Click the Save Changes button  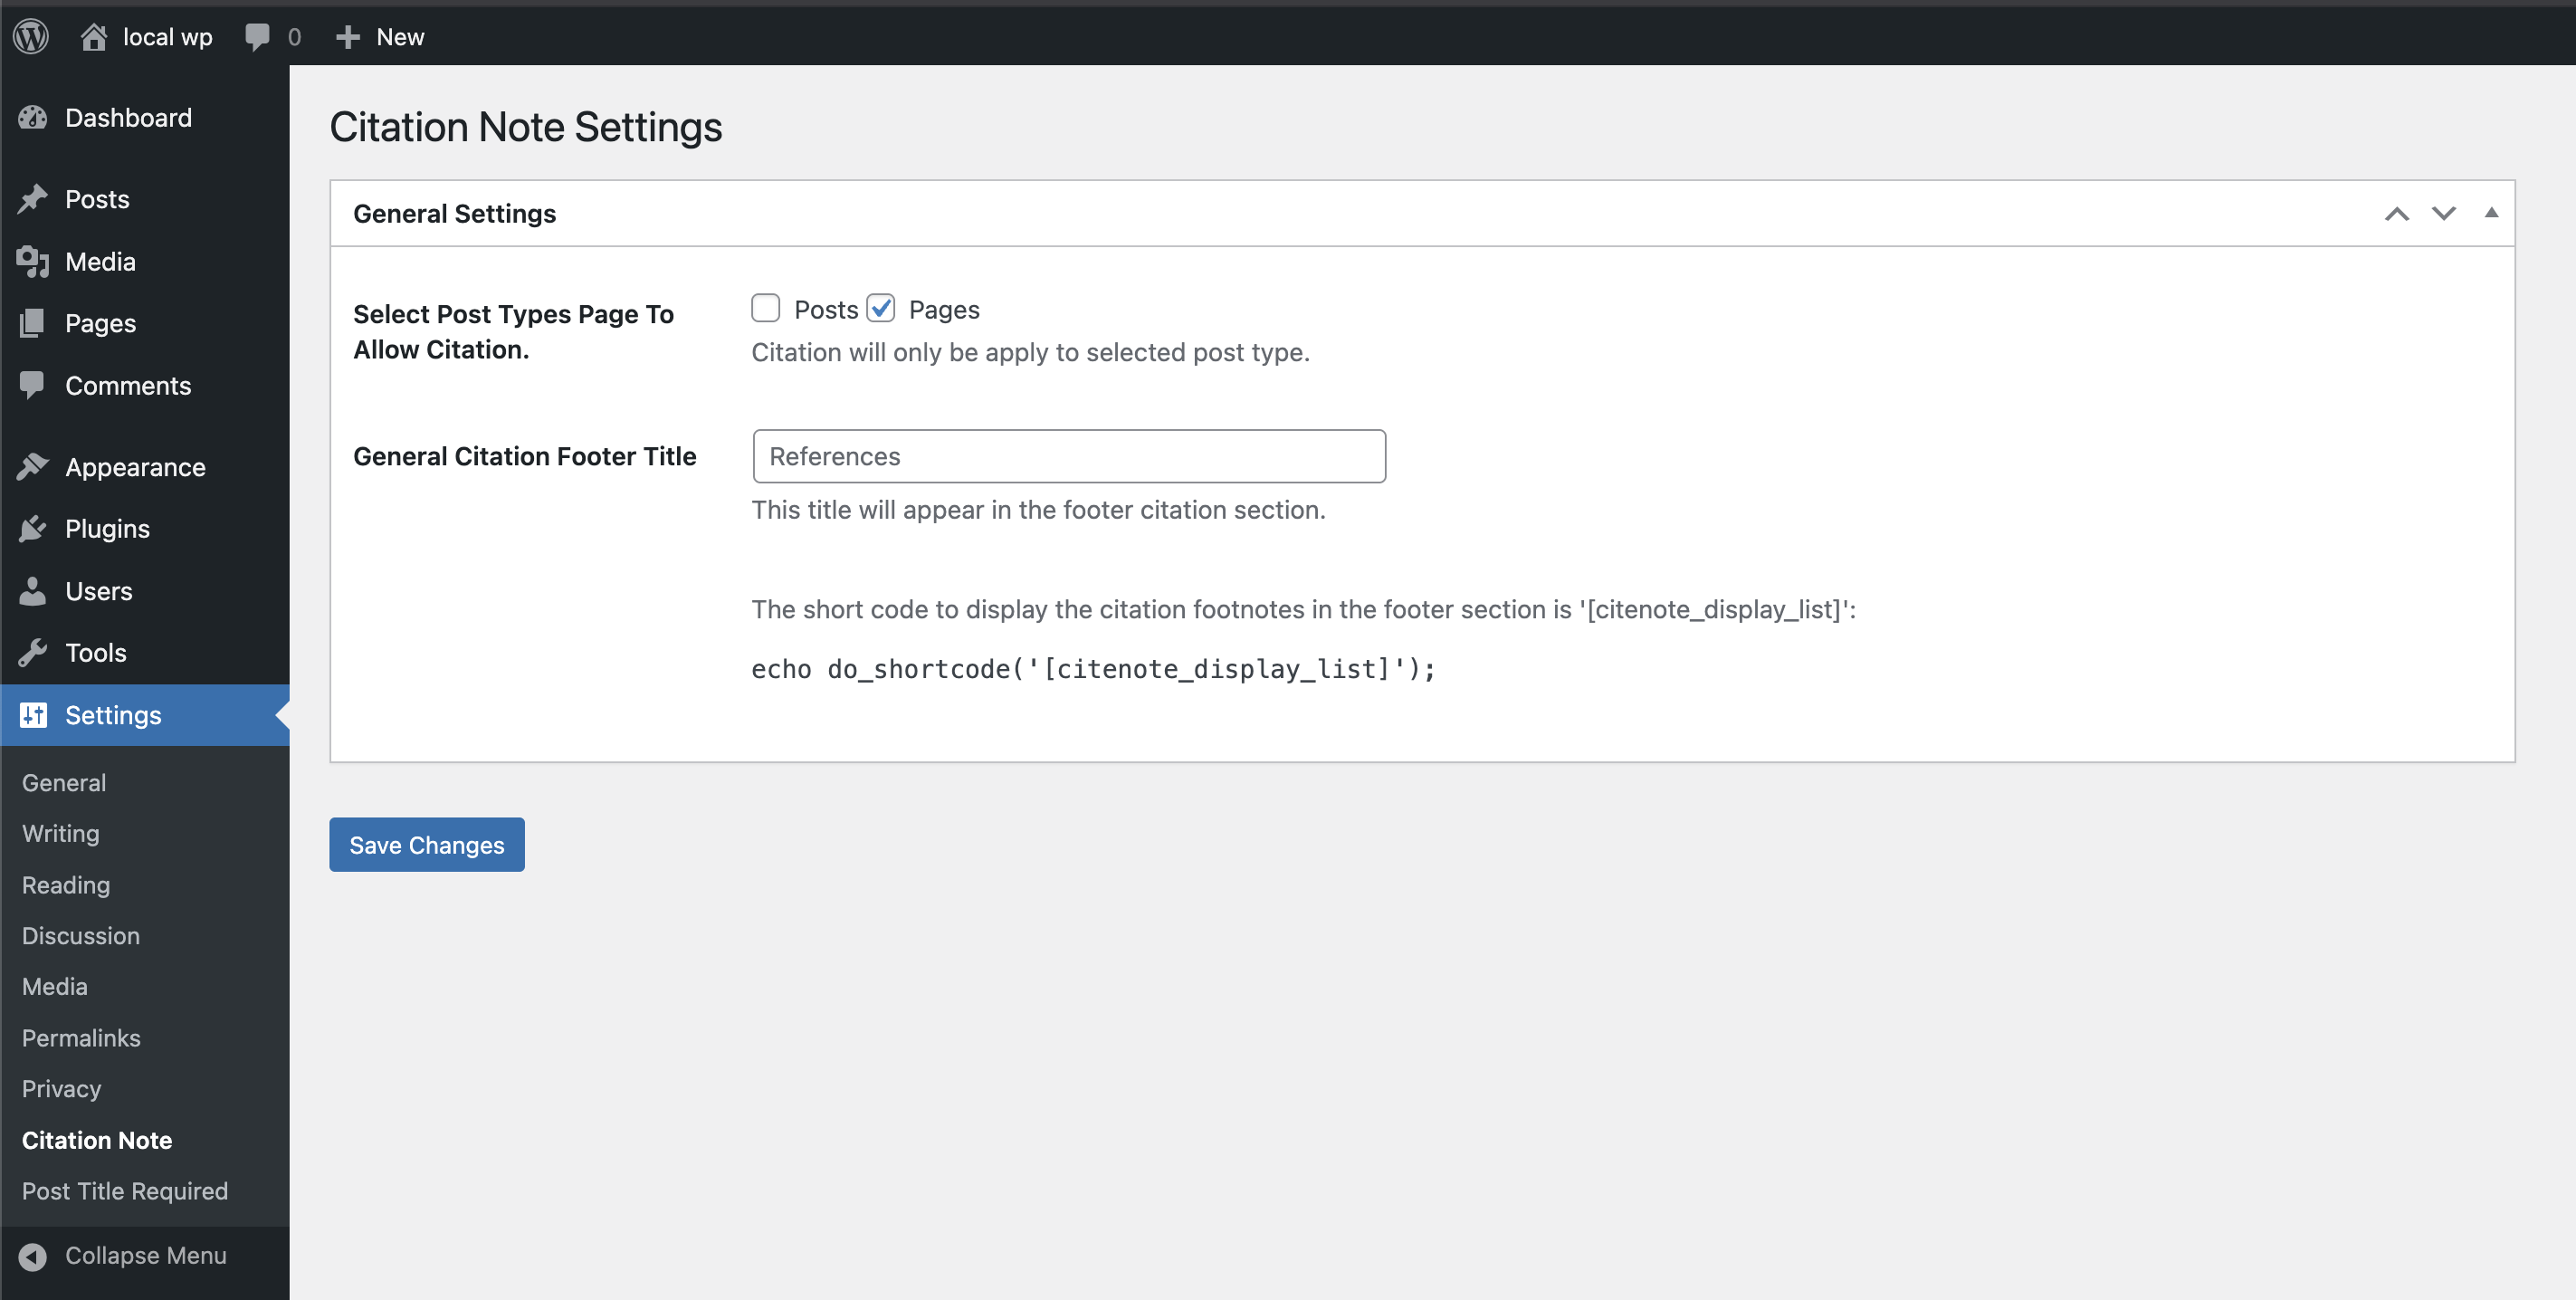point(427,845)
